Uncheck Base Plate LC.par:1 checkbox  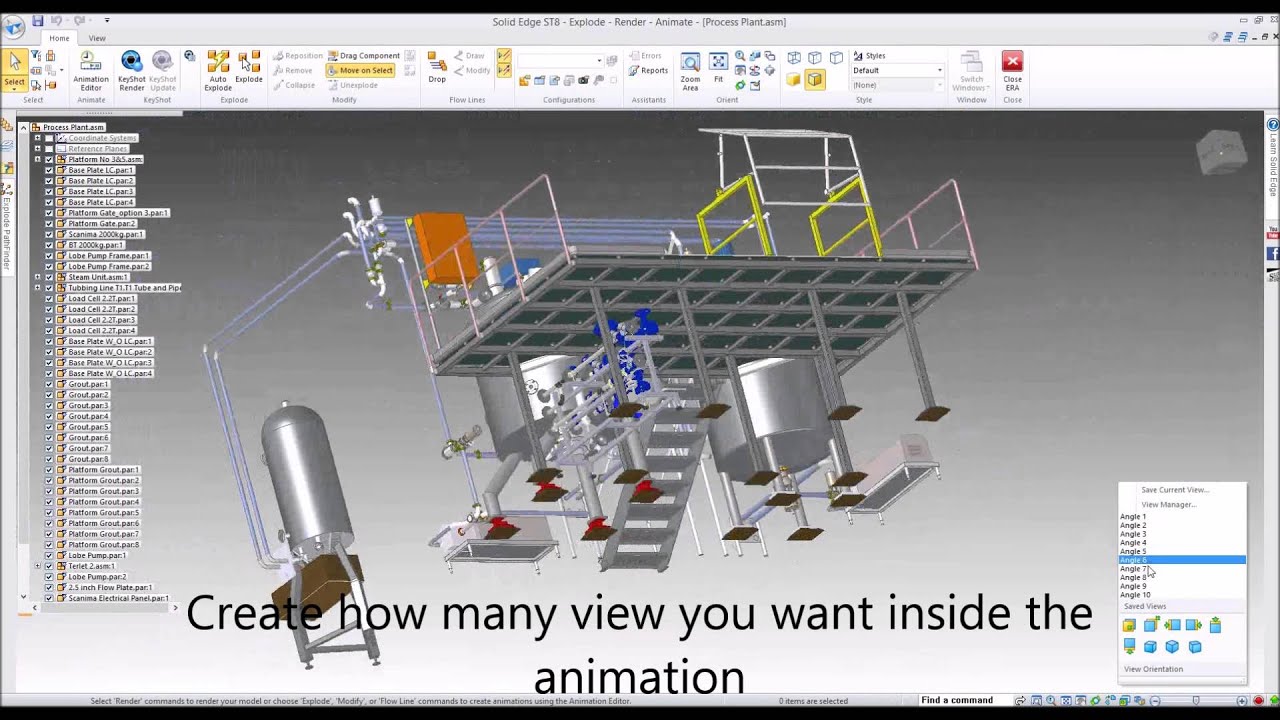click(x=49, y=170)
